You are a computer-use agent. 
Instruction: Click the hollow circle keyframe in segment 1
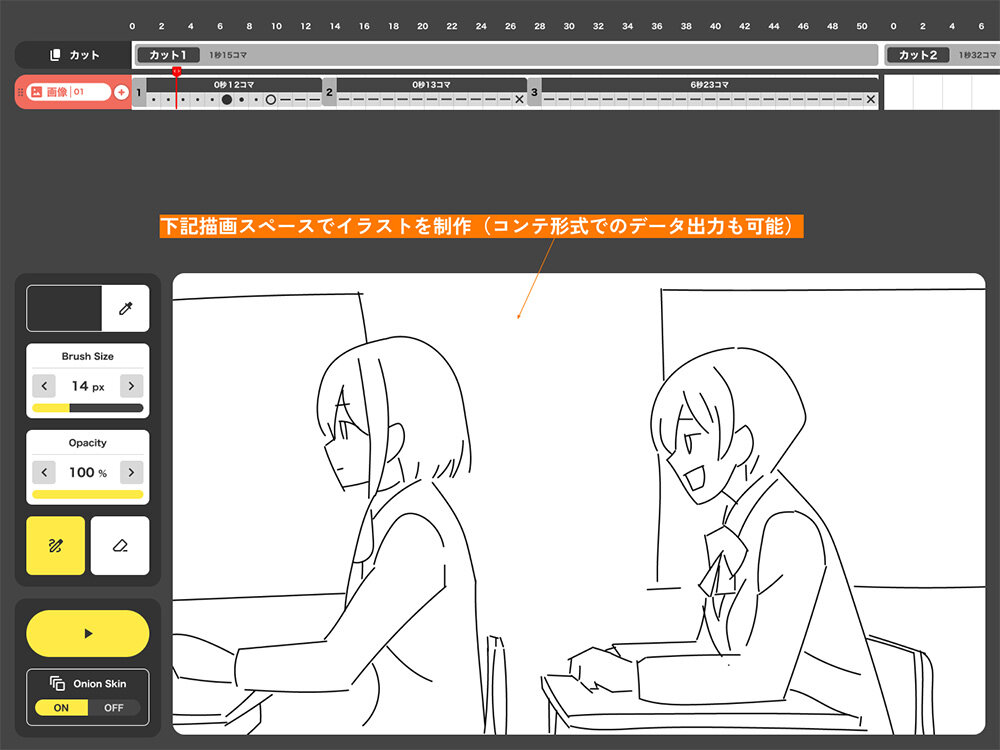(270, 100)
